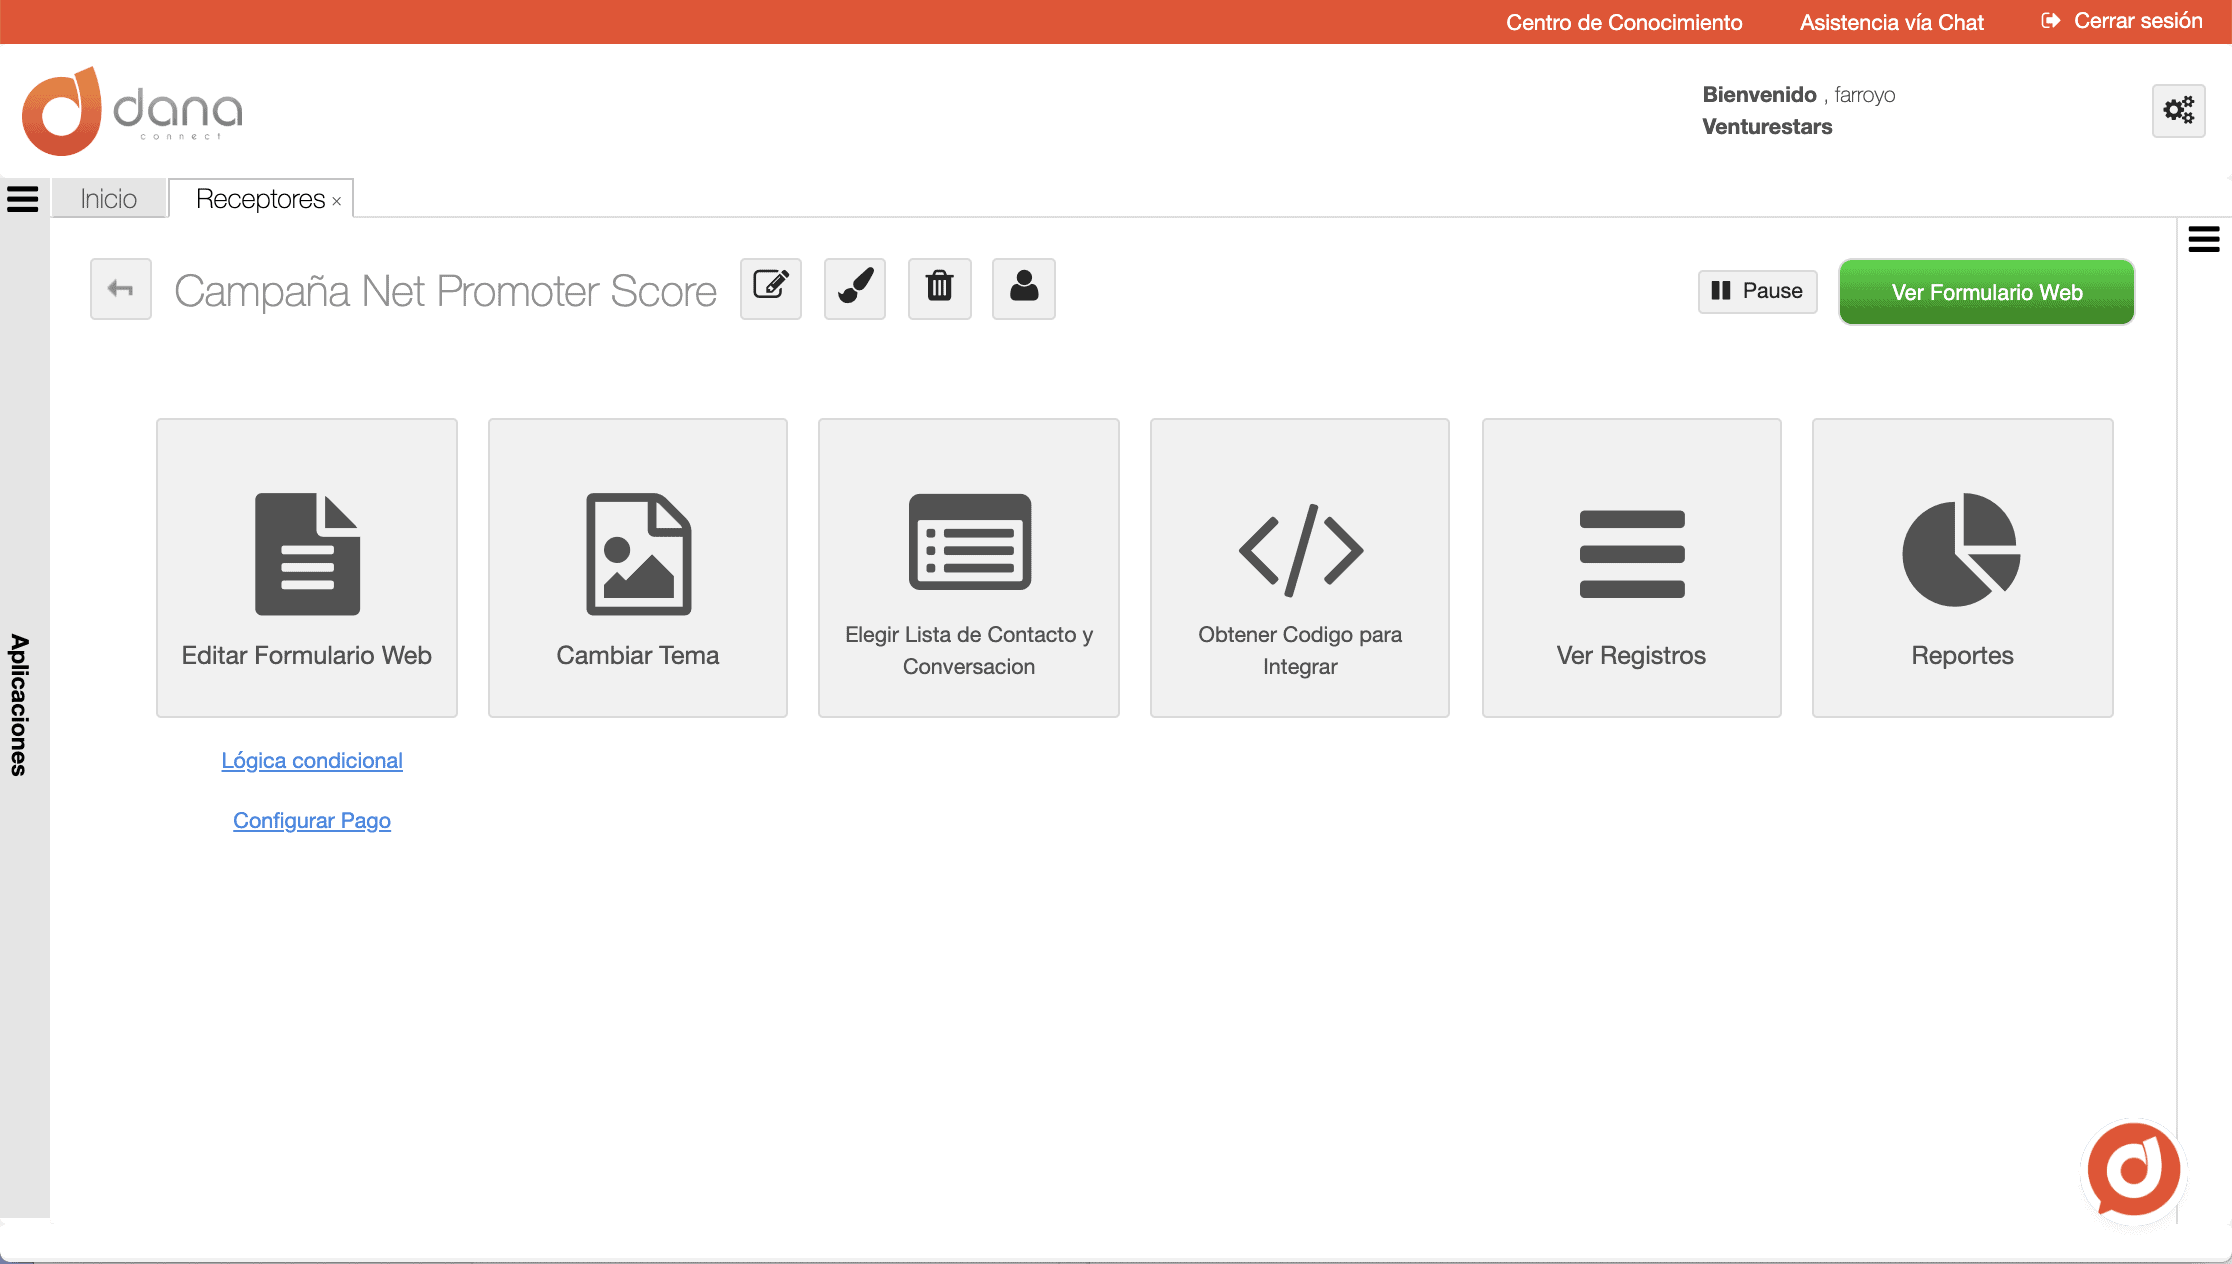The height and width of the screenshot is (1264, 2232).
Task: Open the settings gears icon
Action: pyautogui.click(x=2179, y=110)
